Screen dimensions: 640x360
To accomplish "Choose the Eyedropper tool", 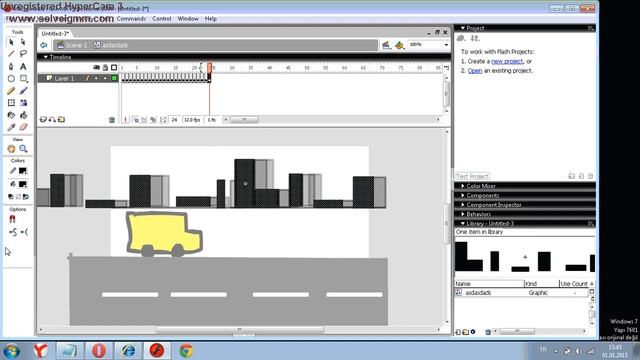I will (x=11, y=127).
